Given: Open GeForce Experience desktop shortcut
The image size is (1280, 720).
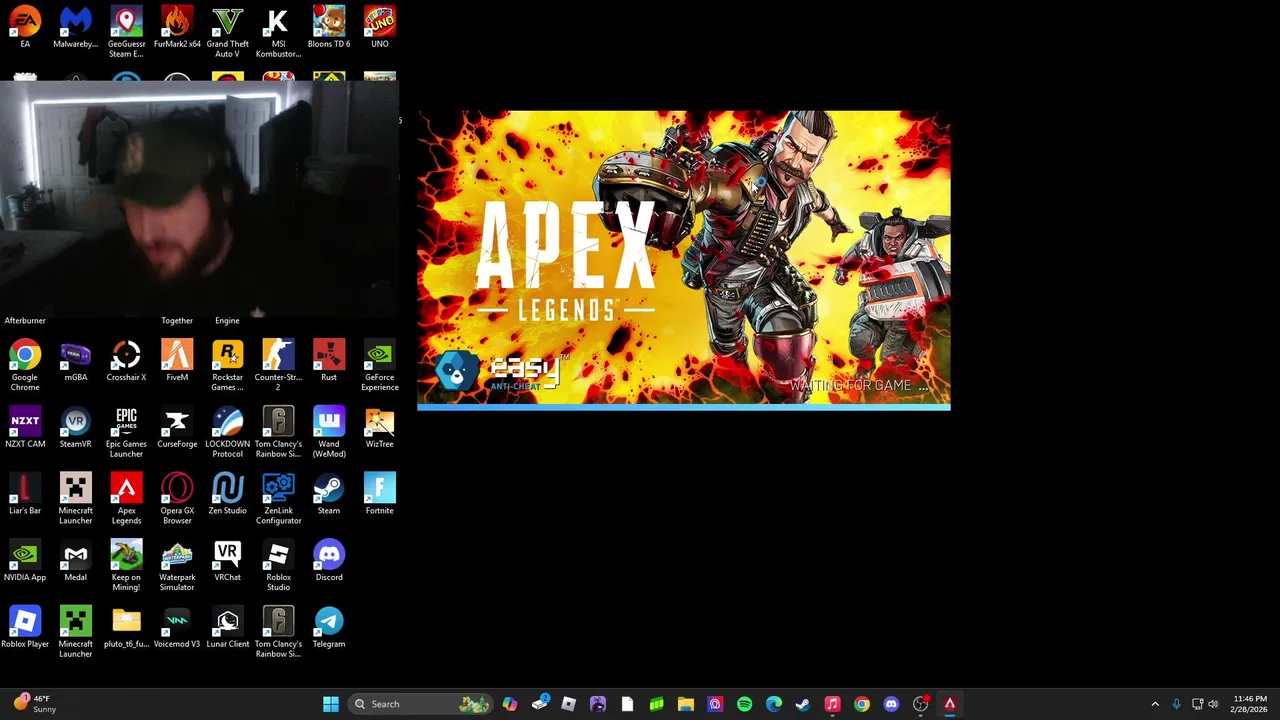Looking at the screenshot, I should point(380,365).
